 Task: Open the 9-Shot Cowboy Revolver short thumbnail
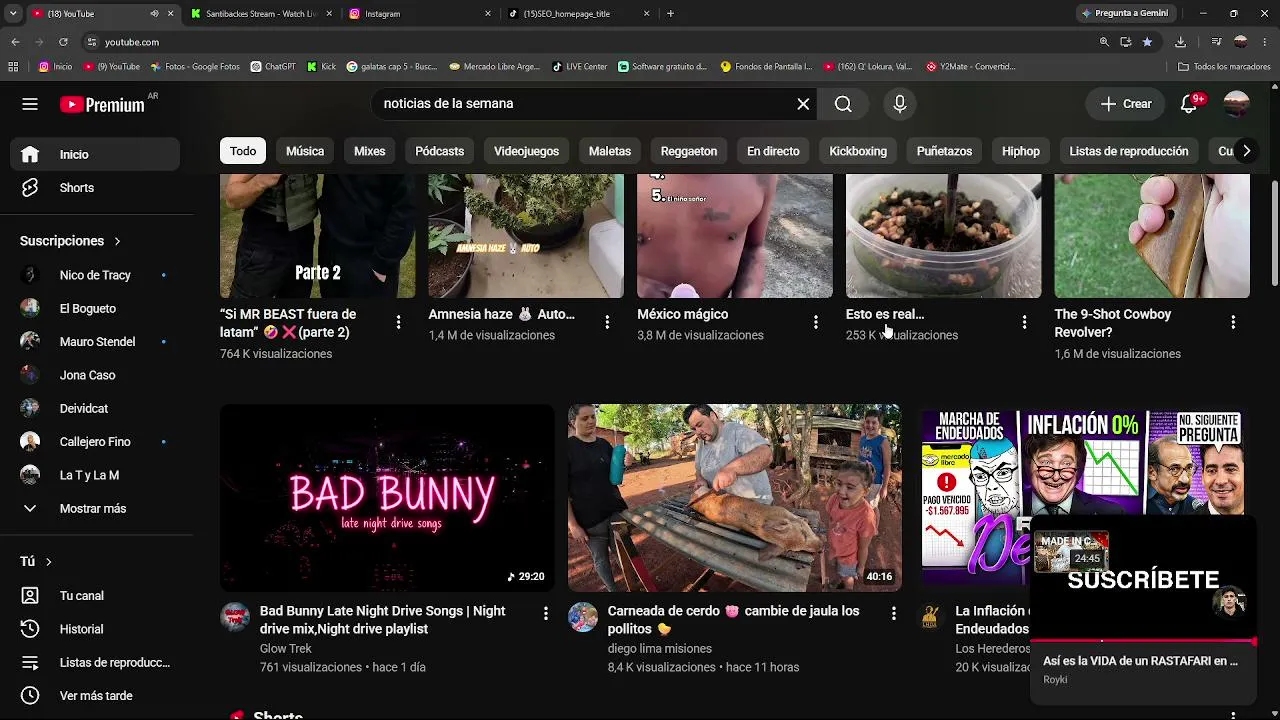(1152, 236)
